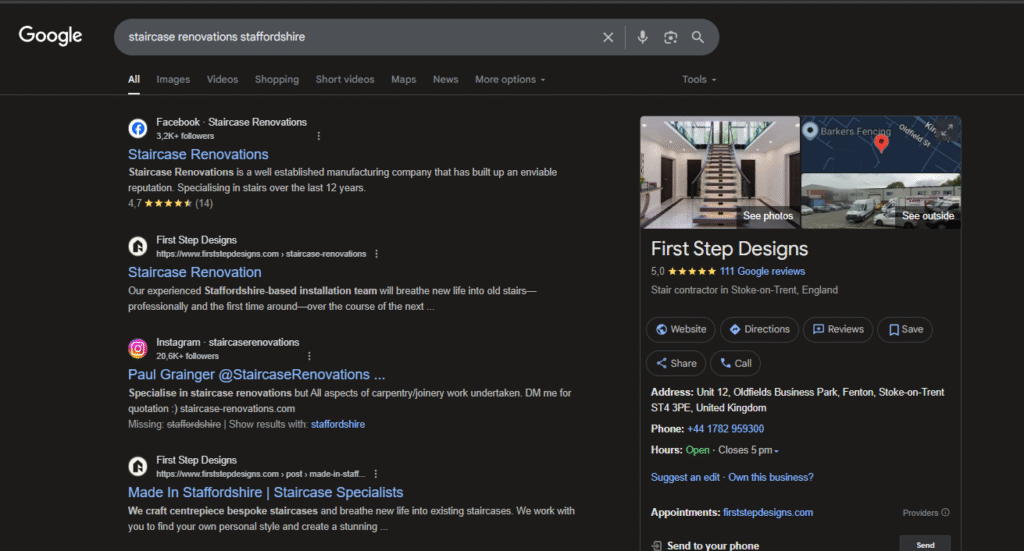1024x551 pixels.
Task: Open Google Lens image search icon
Action: 671,37
